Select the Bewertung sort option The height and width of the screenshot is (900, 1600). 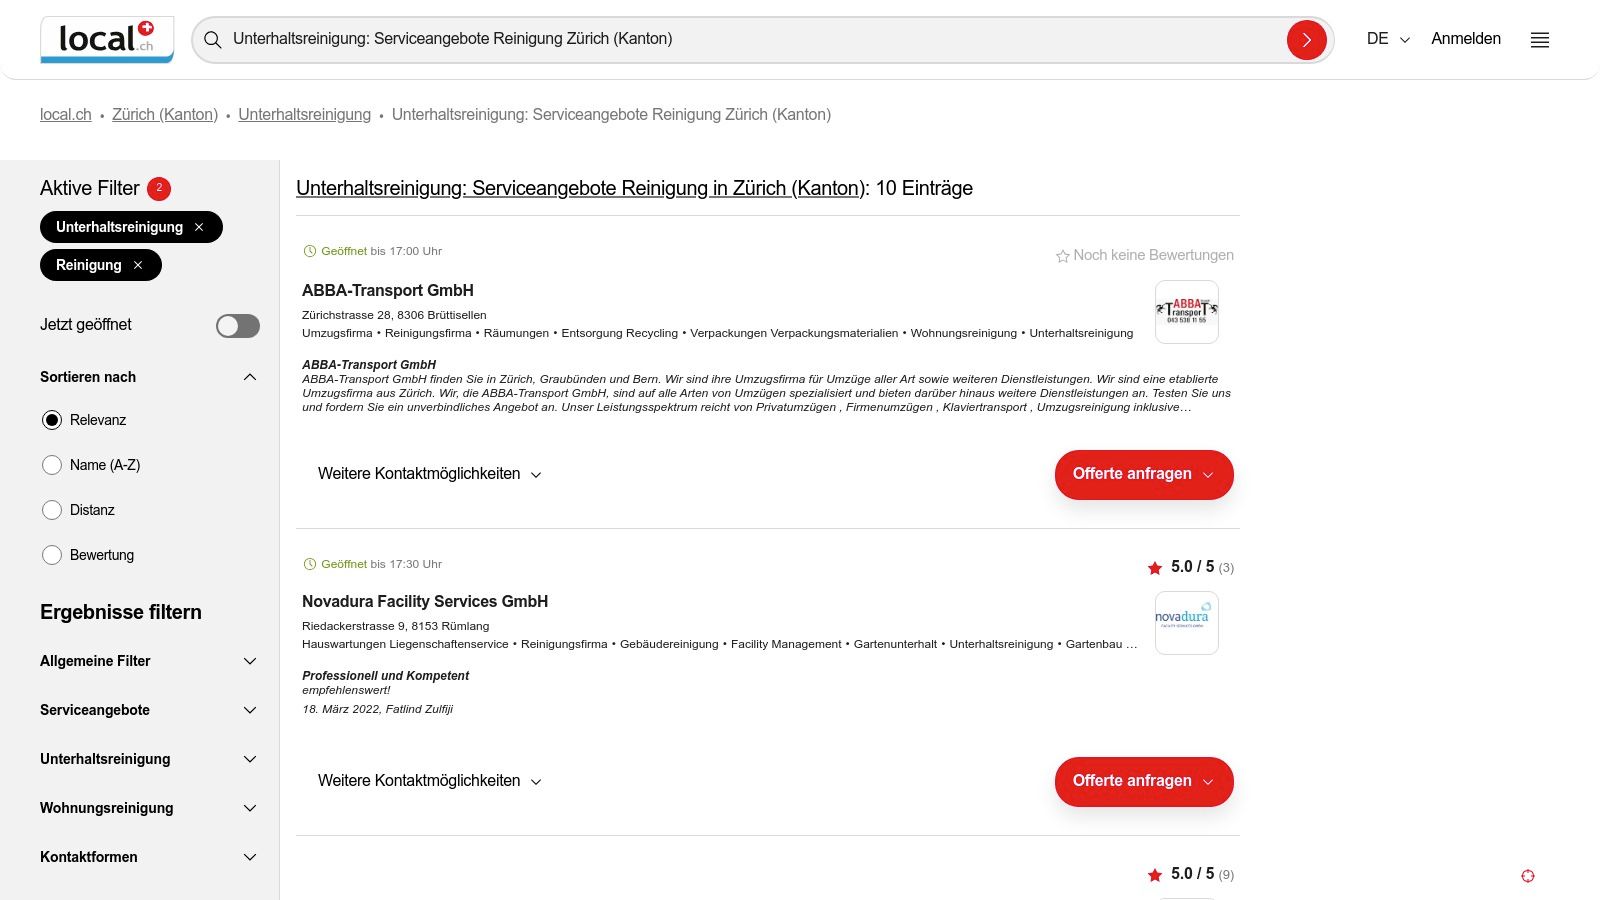tap(52, 555)
